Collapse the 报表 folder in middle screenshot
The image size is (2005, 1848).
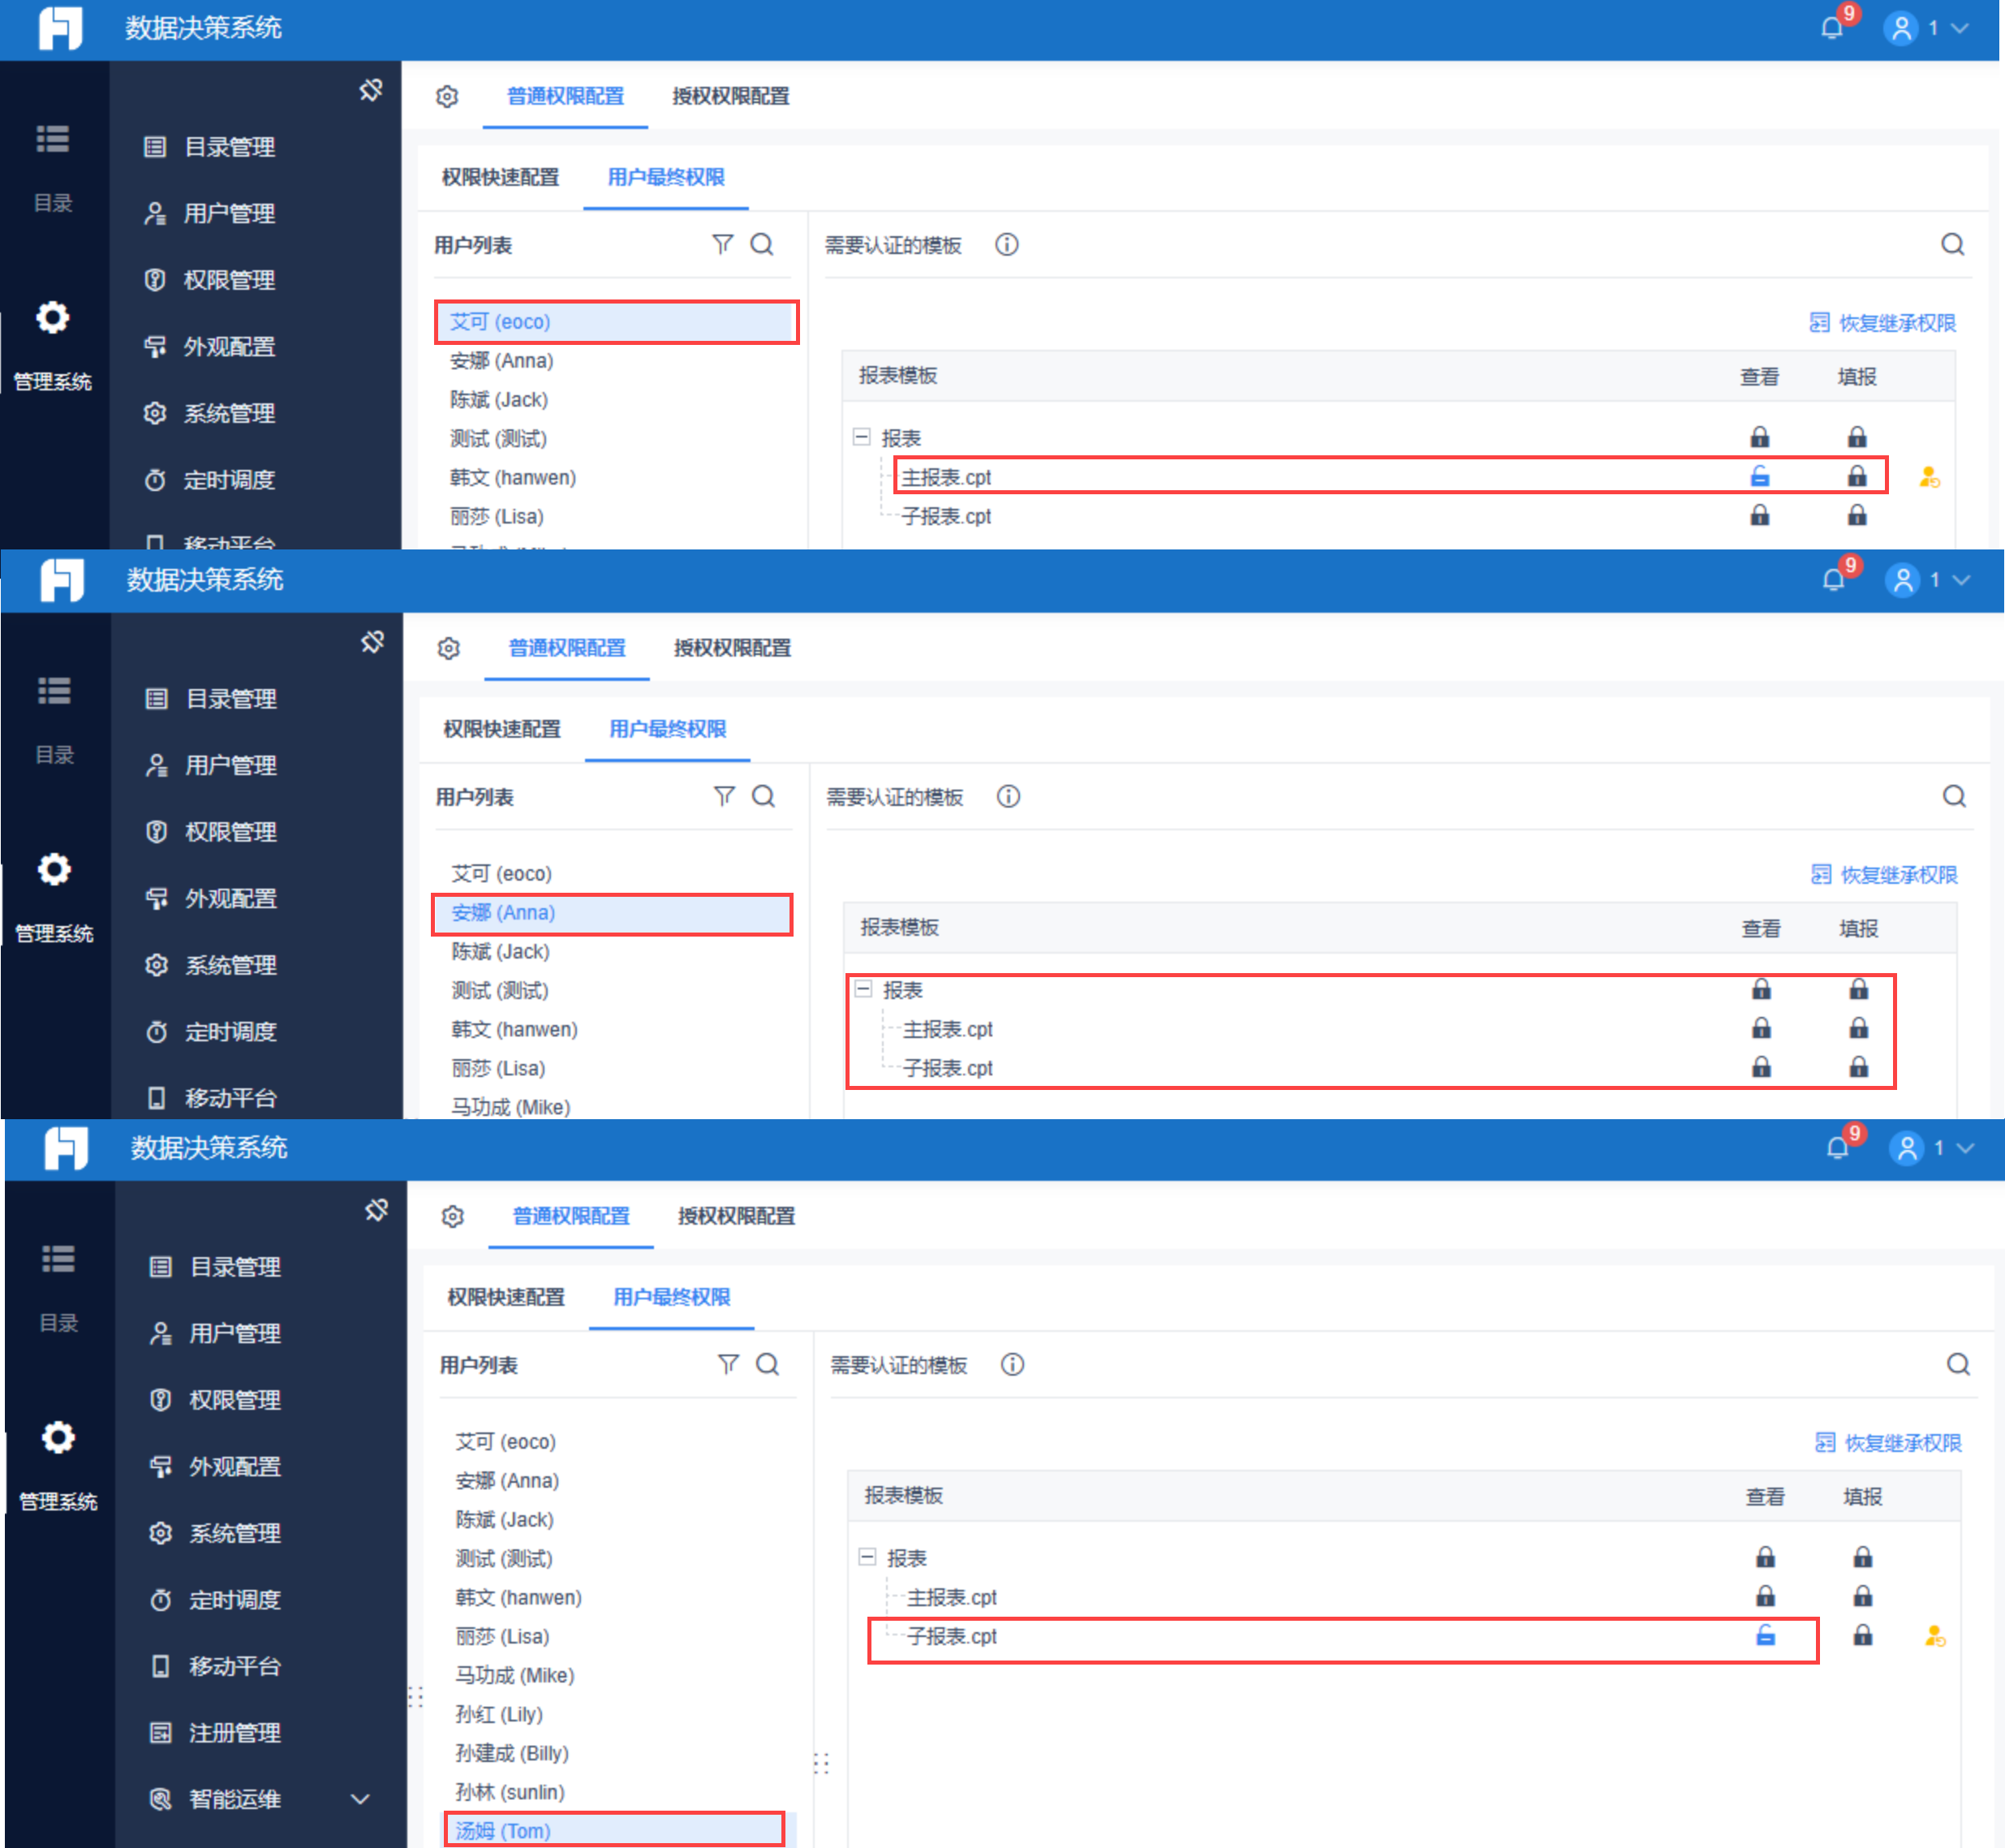[864, 989]
